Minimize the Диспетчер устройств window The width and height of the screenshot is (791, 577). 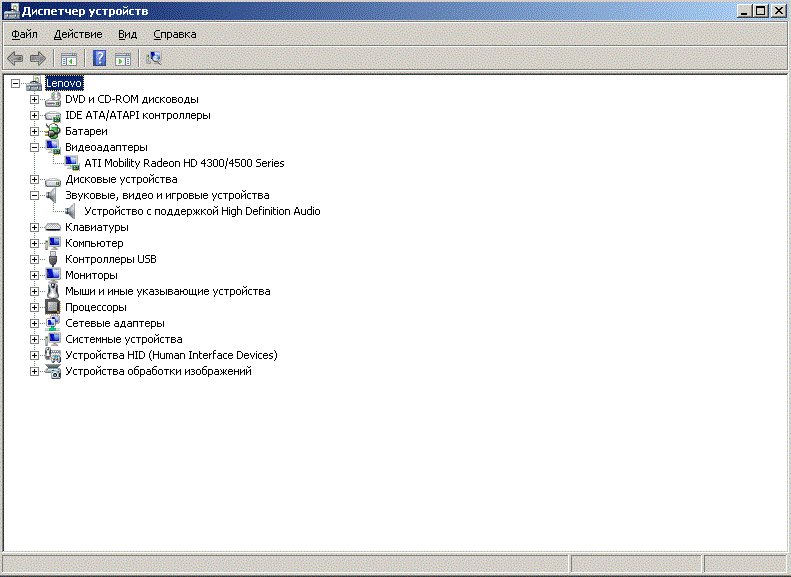[x=744, y=11]
